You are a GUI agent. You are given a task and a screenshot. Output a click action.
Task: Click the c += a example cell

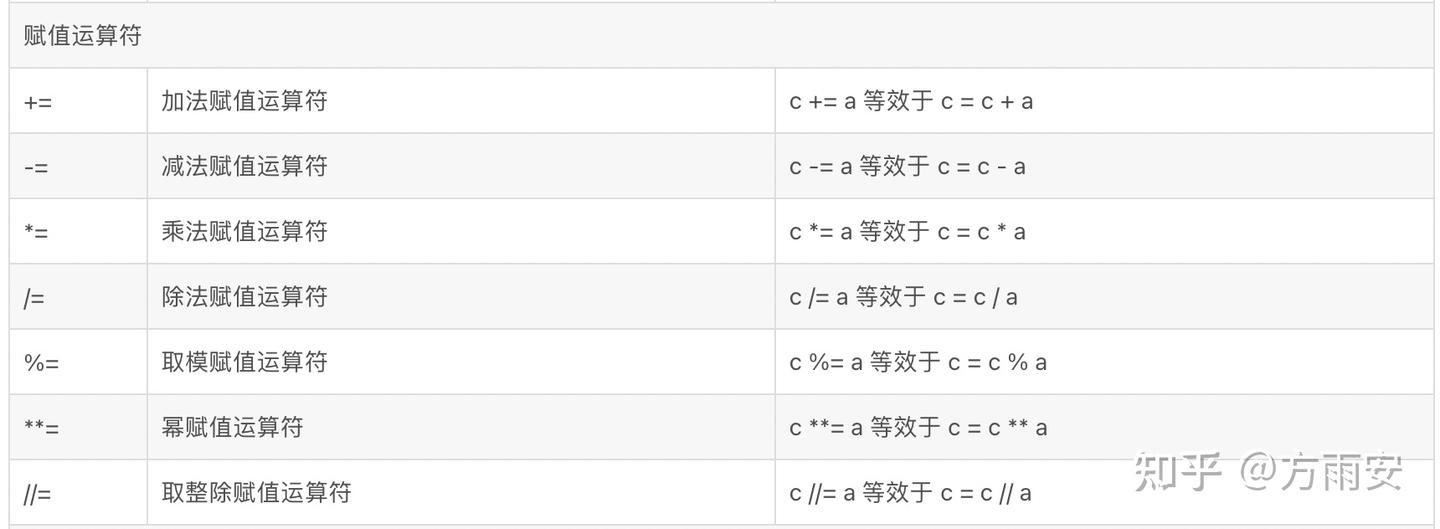click(x=911, y=101)
